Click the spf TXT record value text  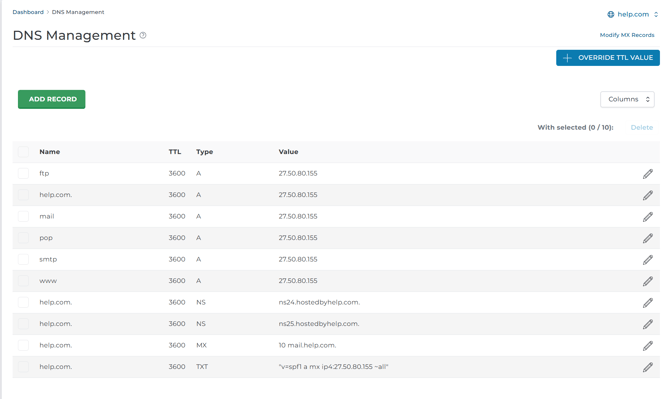[333, 367]
